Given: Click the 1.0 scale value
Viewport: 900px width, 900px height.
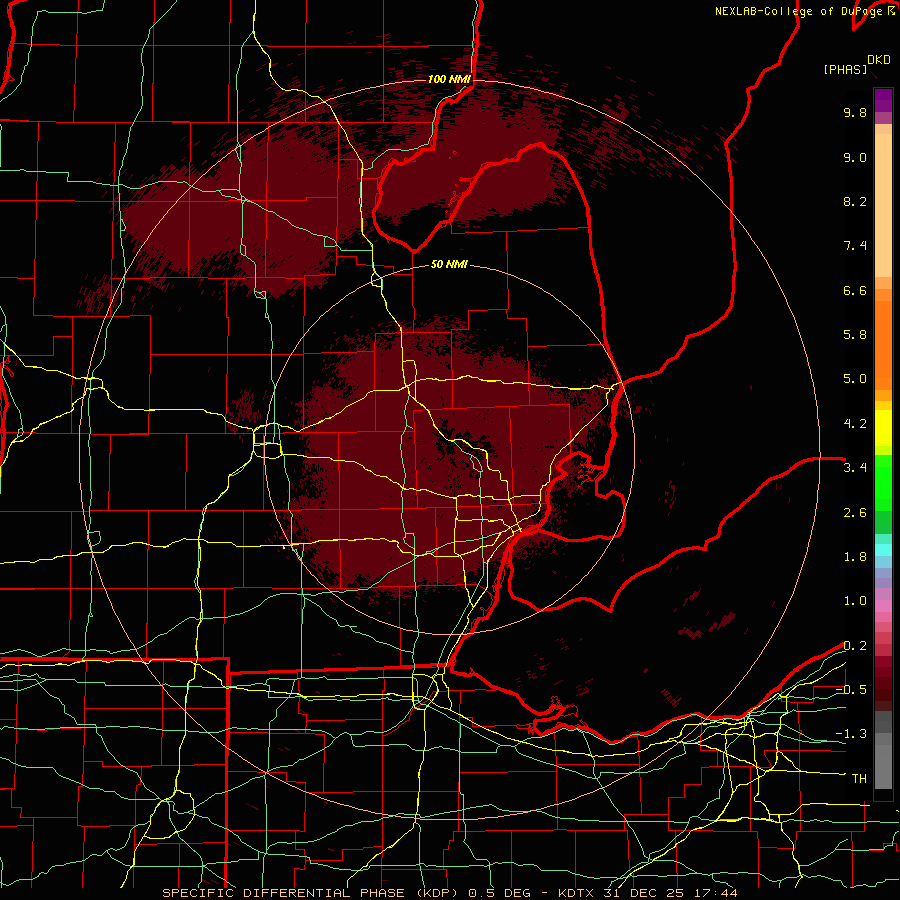Looking at the screenshot, I should 855,601.
